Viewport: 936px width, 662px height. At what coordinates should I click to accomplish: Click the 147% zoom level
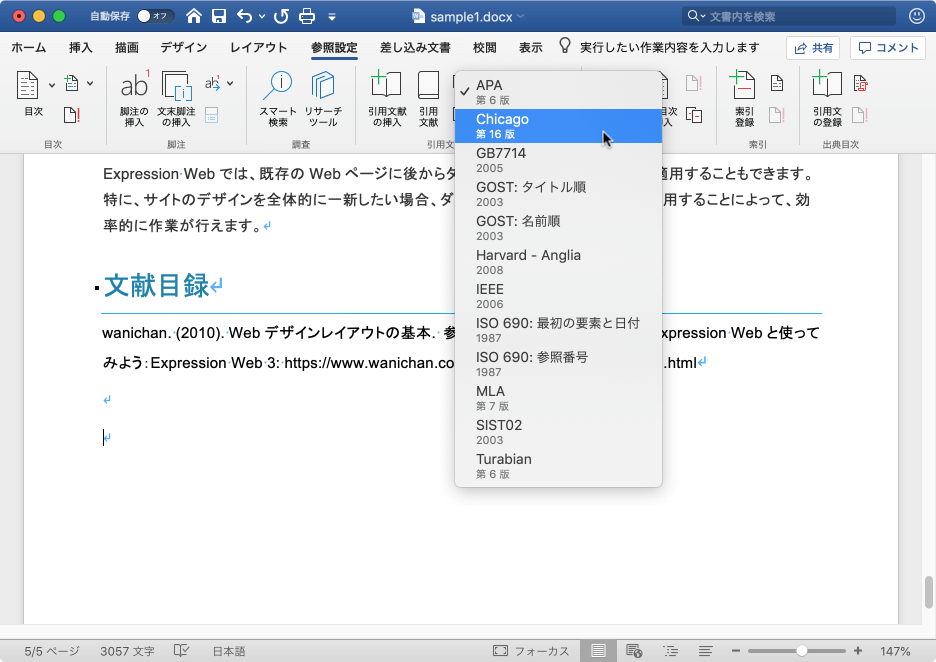(895, 651)
